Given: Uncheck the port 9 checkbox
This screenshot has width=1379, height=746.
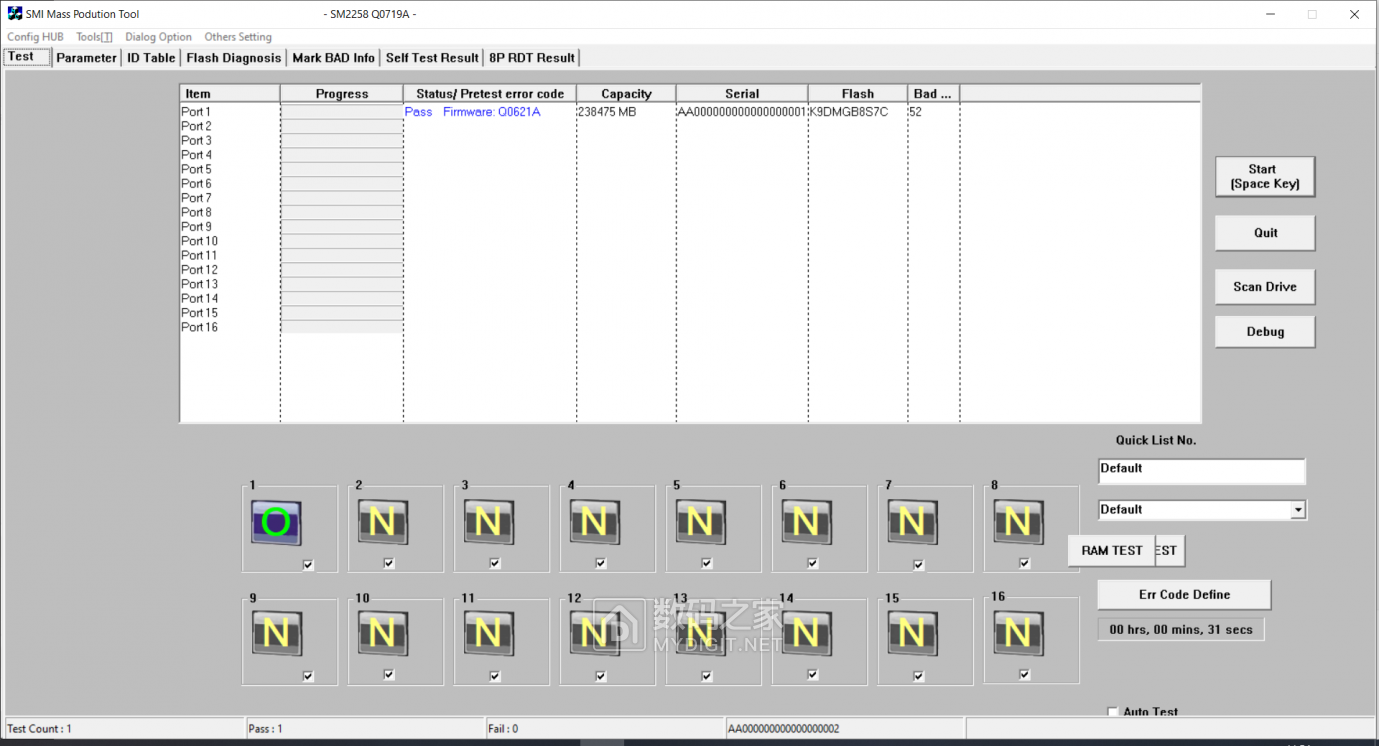Looking at the screenshot, I should (308, 676).
